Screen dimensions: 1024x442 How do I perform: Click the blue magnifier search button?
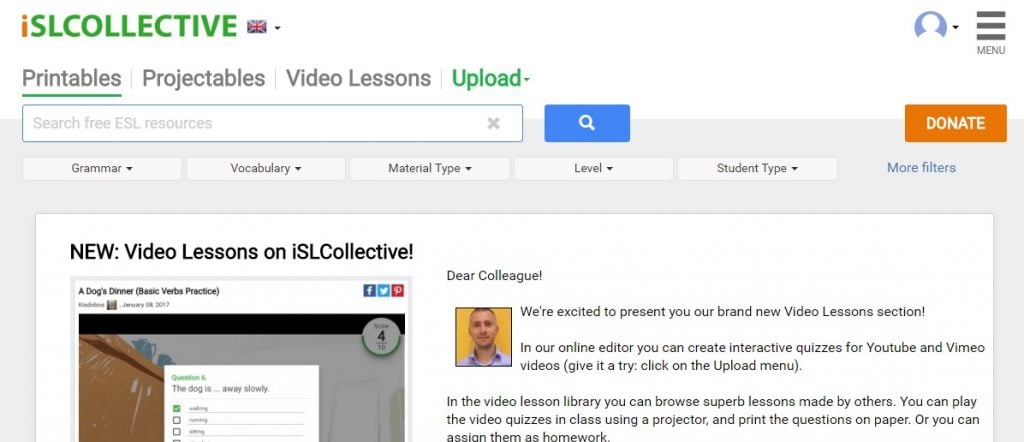click(x=587, y=123)
